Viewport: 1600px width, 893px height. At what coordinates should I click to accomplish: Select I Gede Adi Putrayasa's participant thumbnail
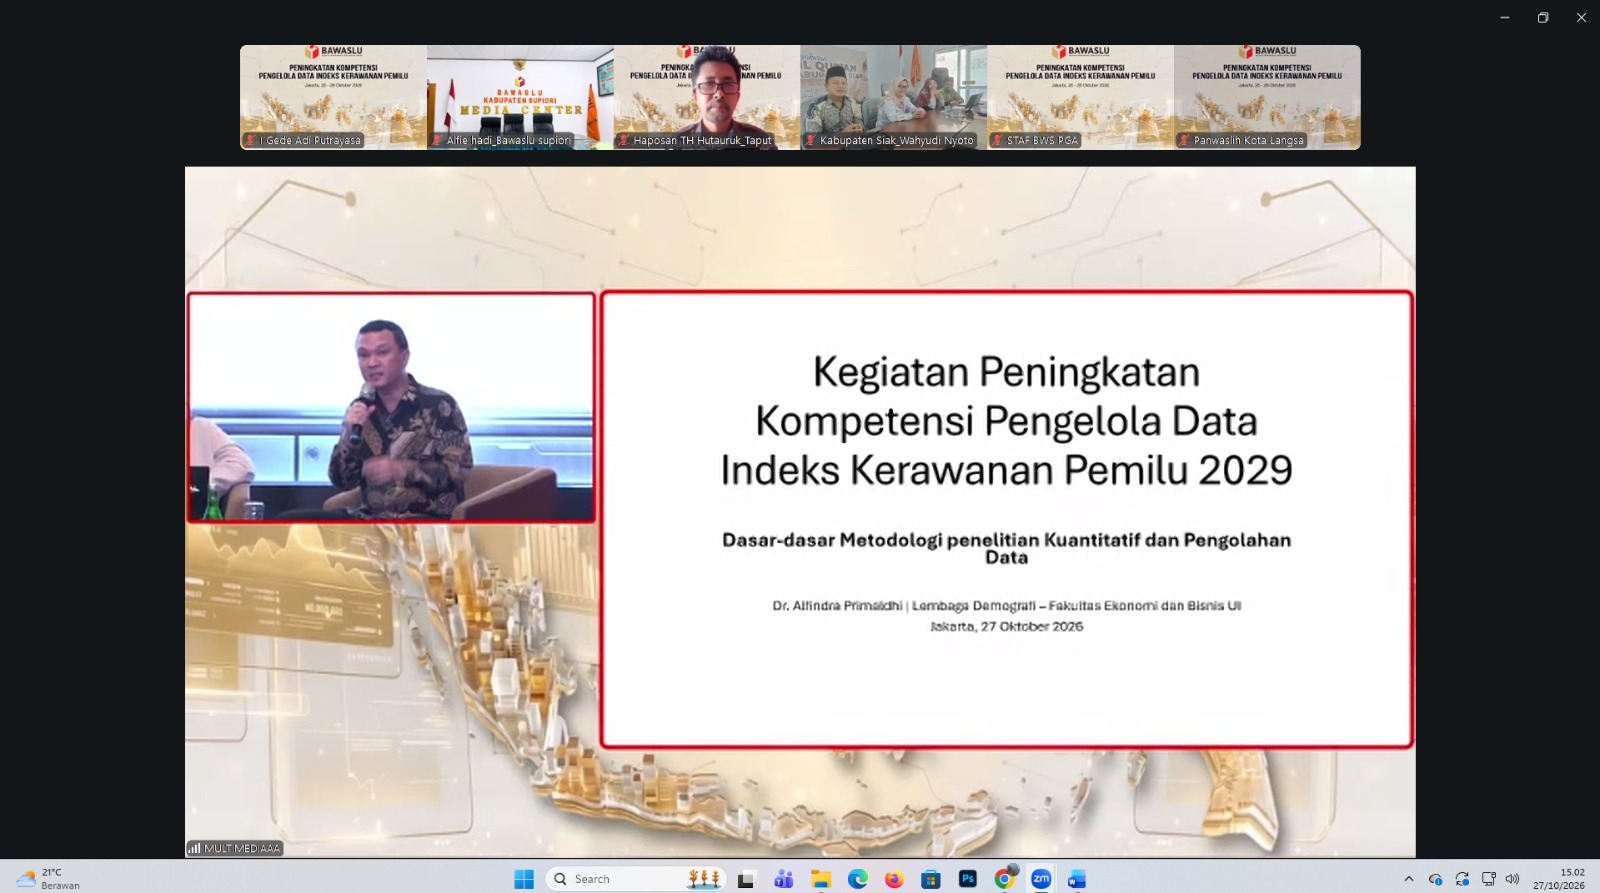coord(333,97)
